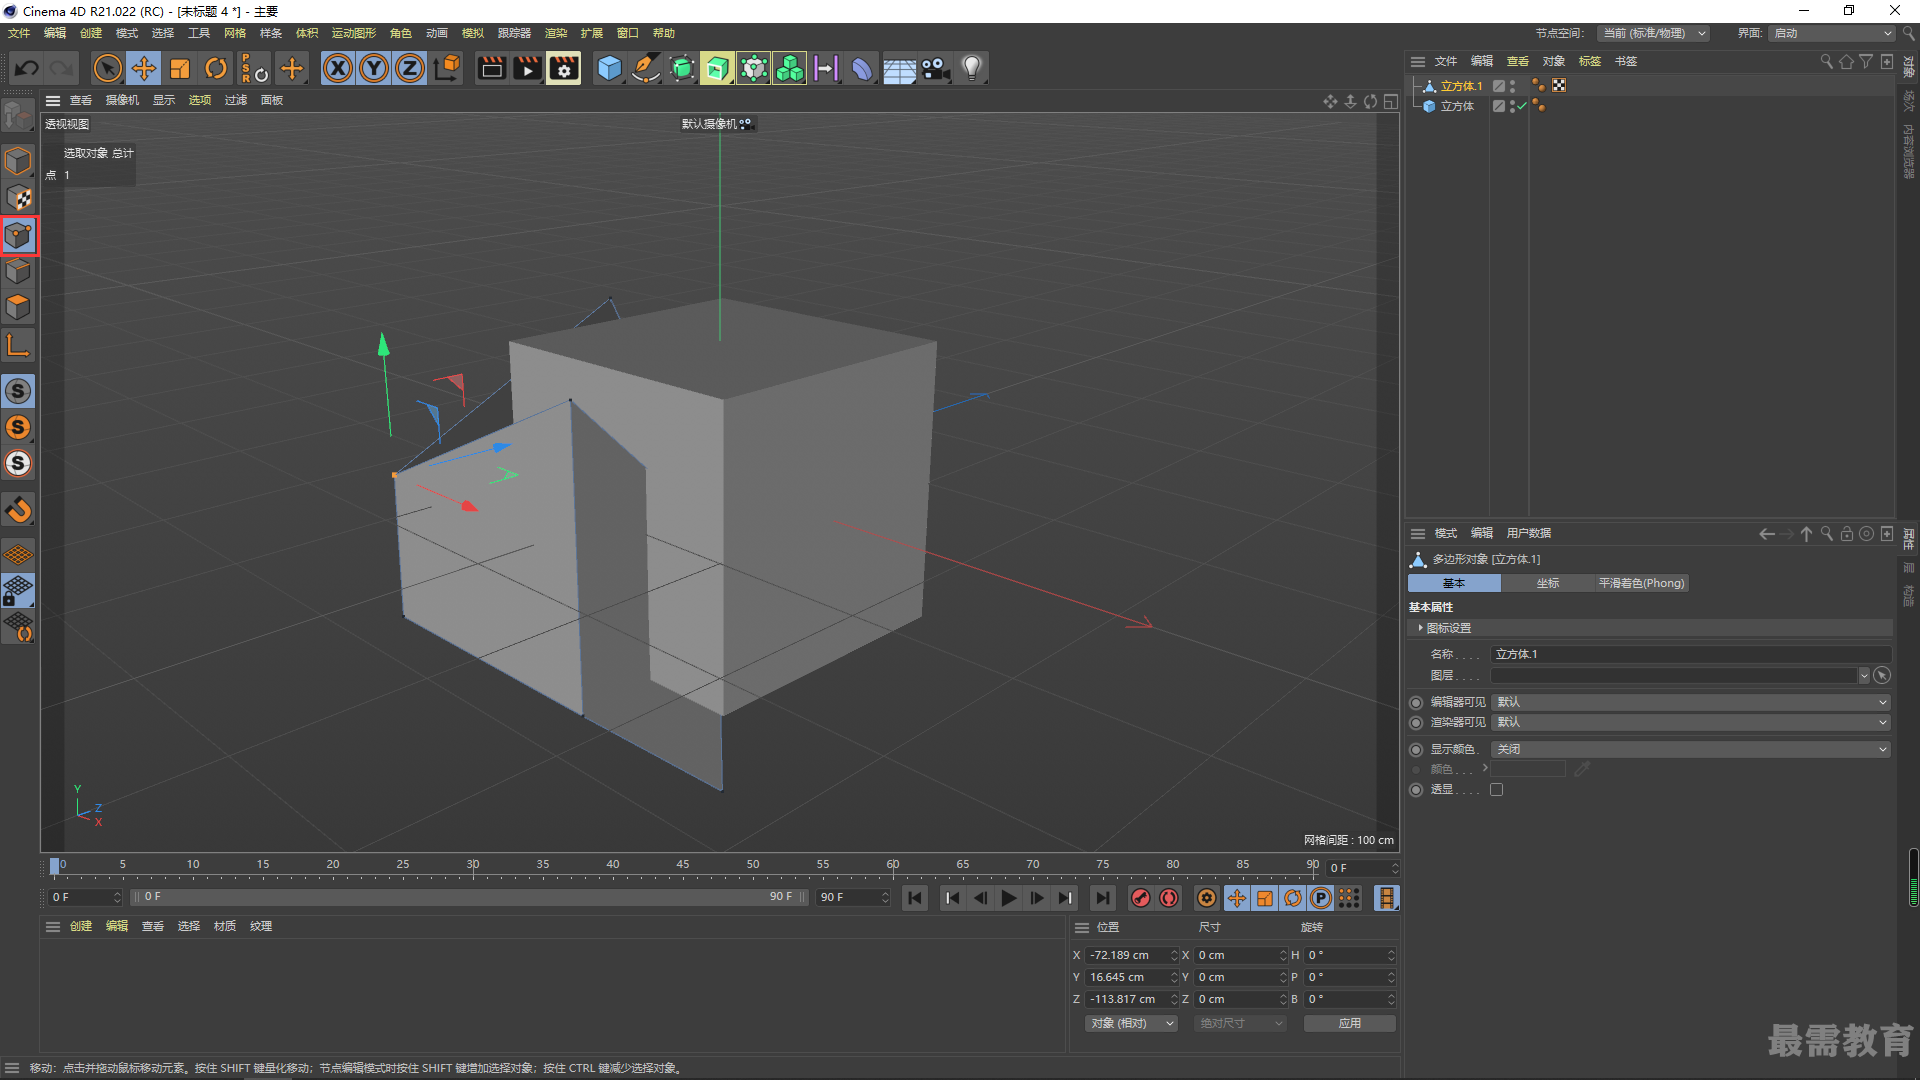Open 显示颜色 dropdown
Image resolution: width=1920 pixels, height=1080 pixels.
click(1691, 749)
